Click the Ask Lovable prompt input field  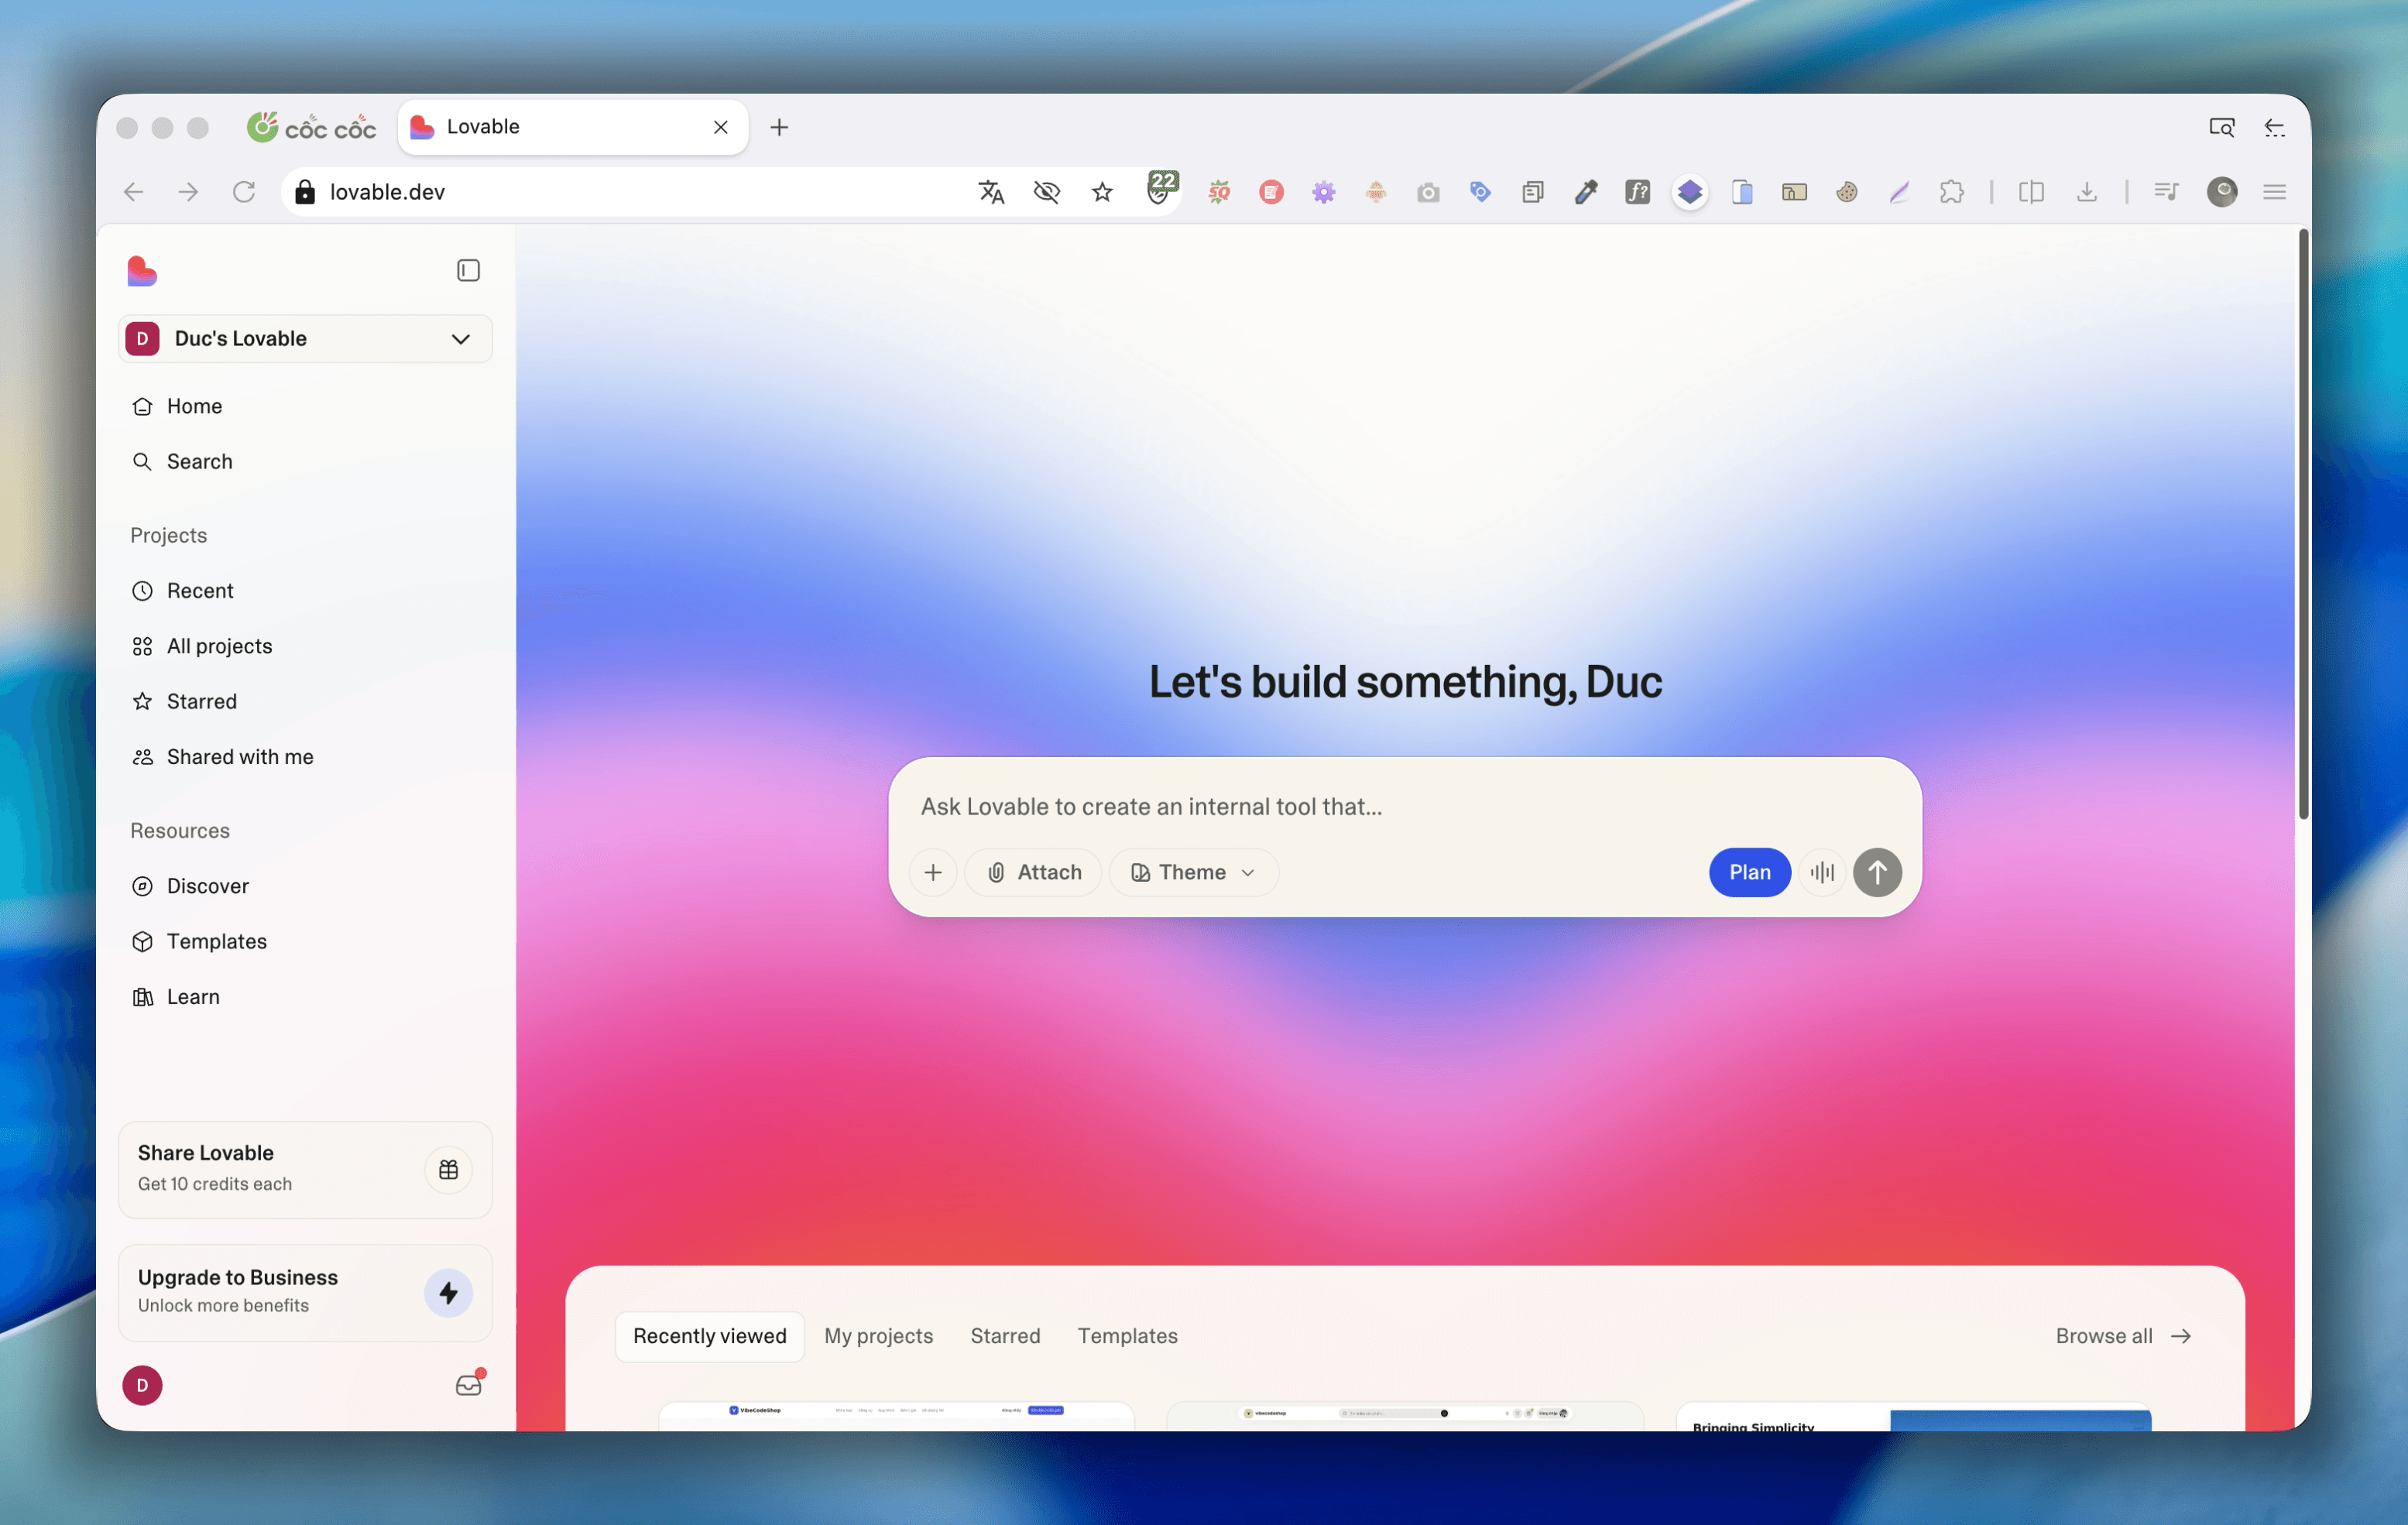pyautogui.click(x=1300, y=807)
